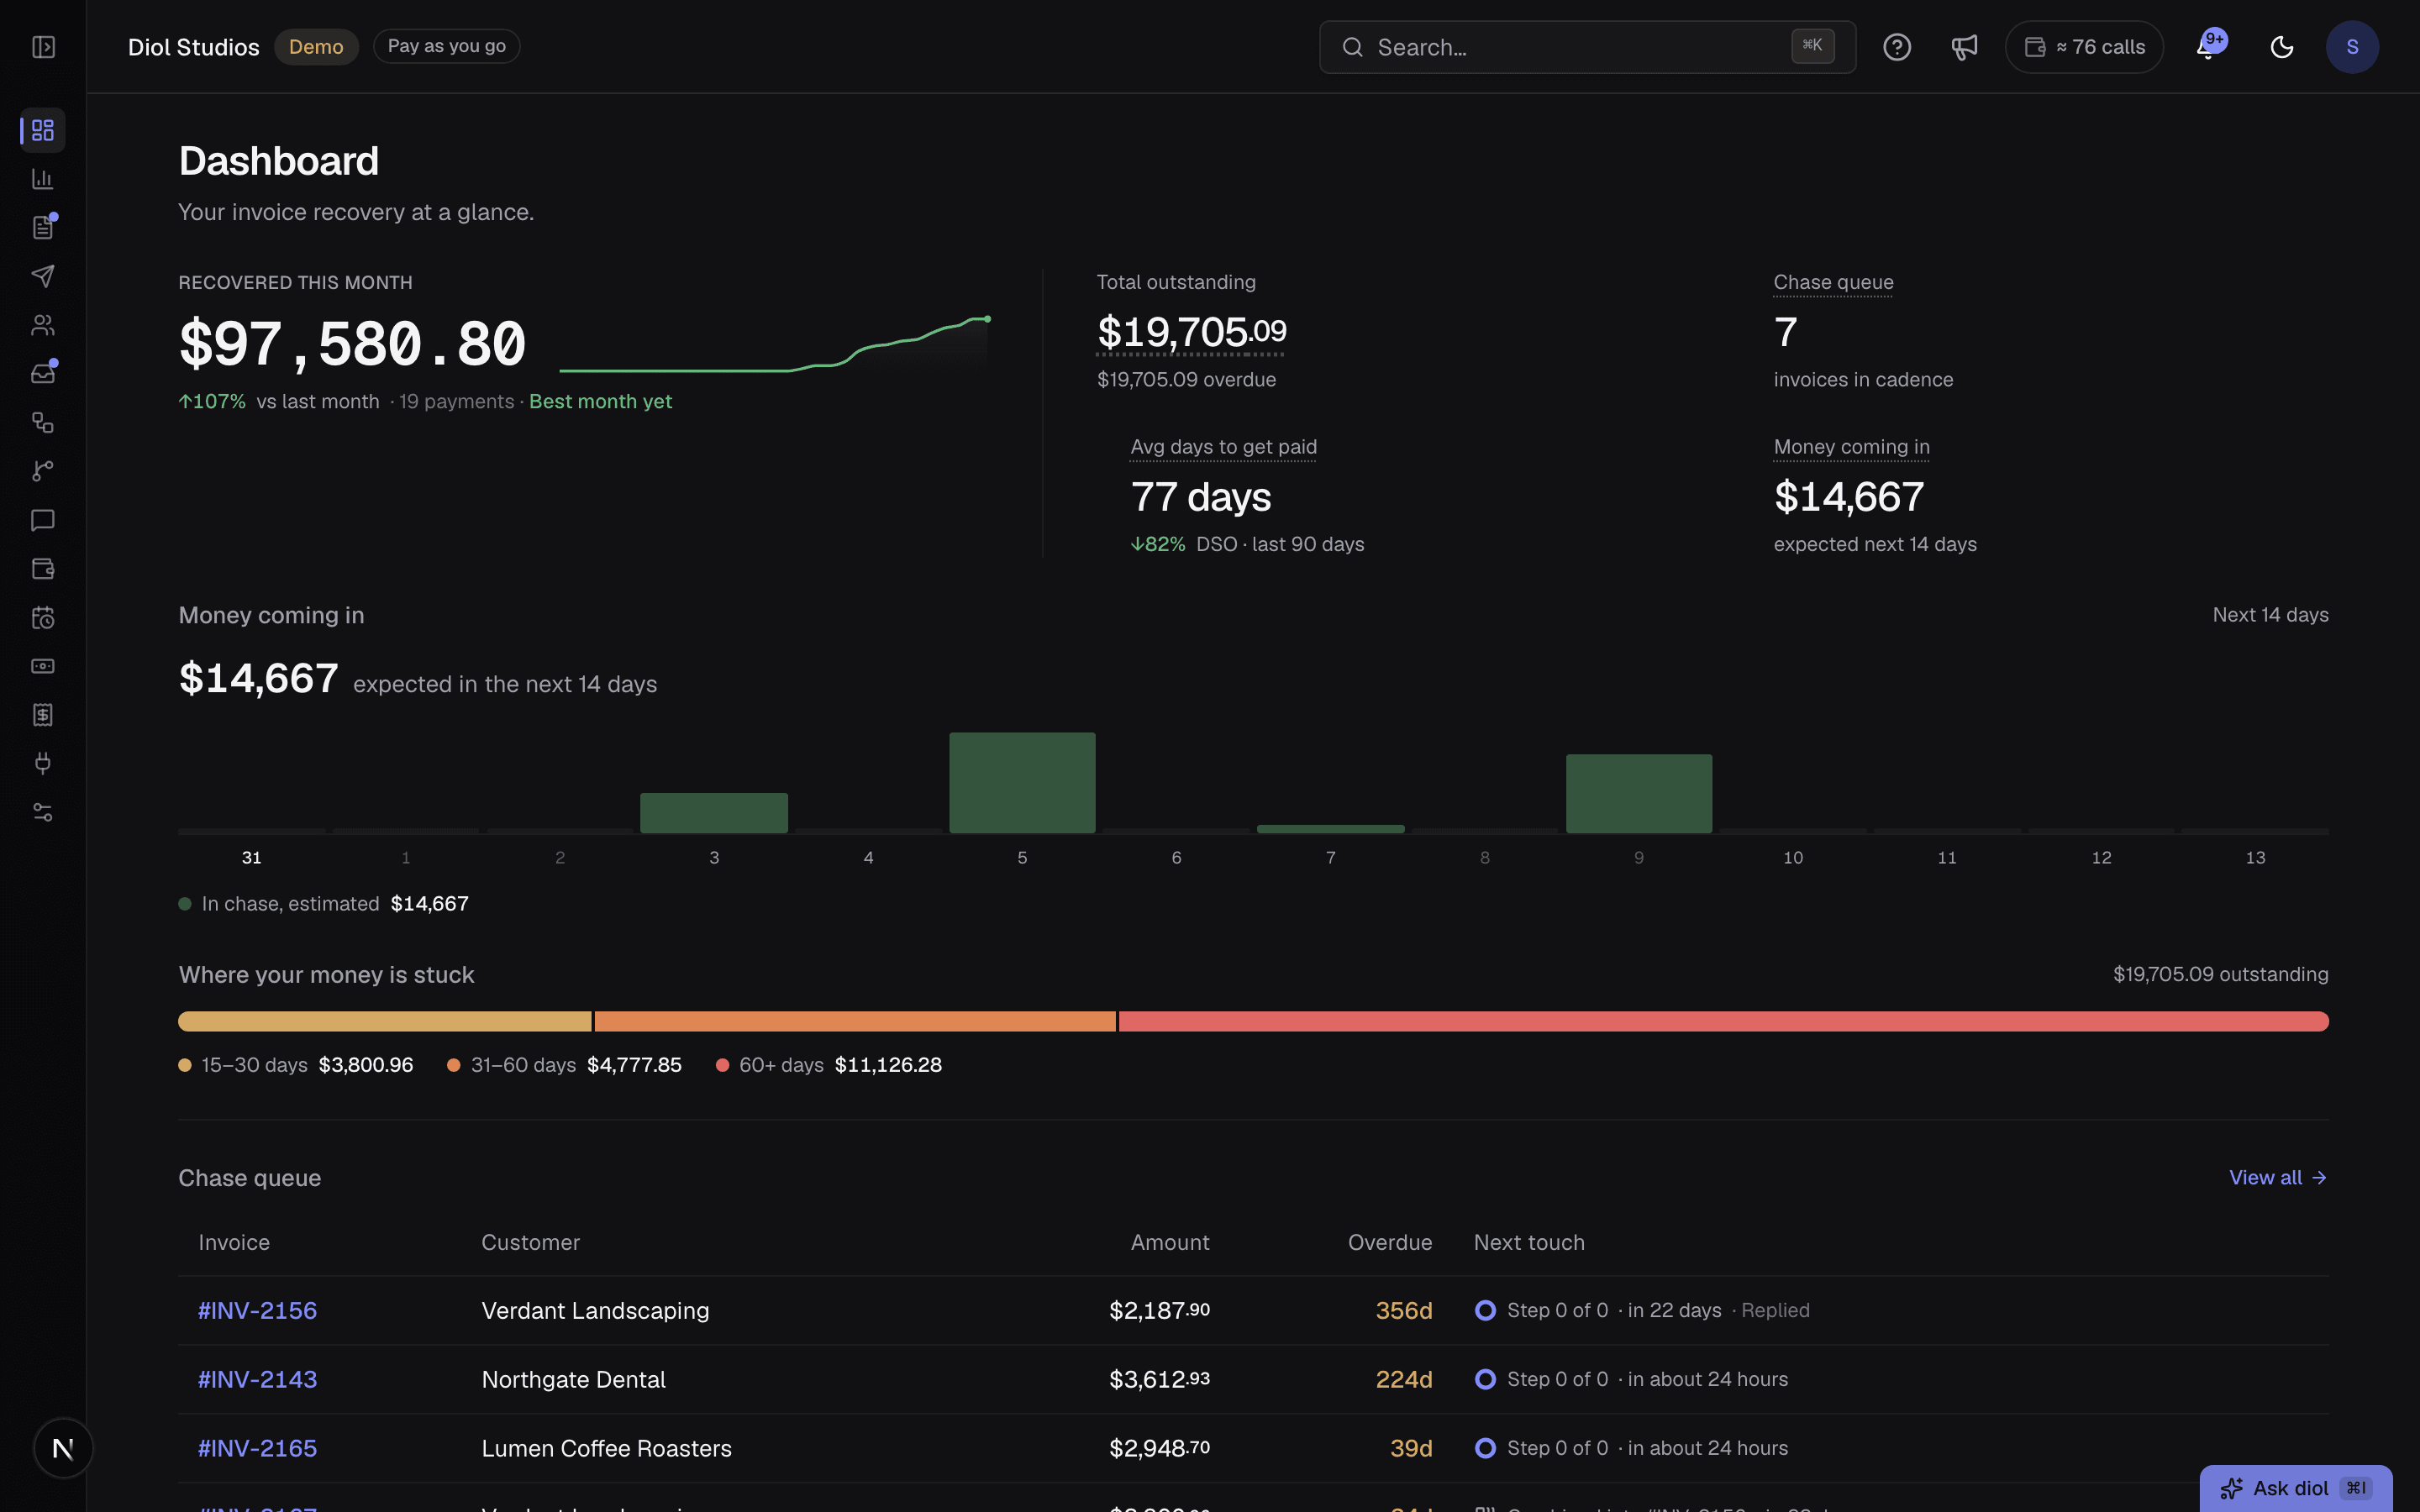Click the 224d overdue value

tap(1404, 1379)
